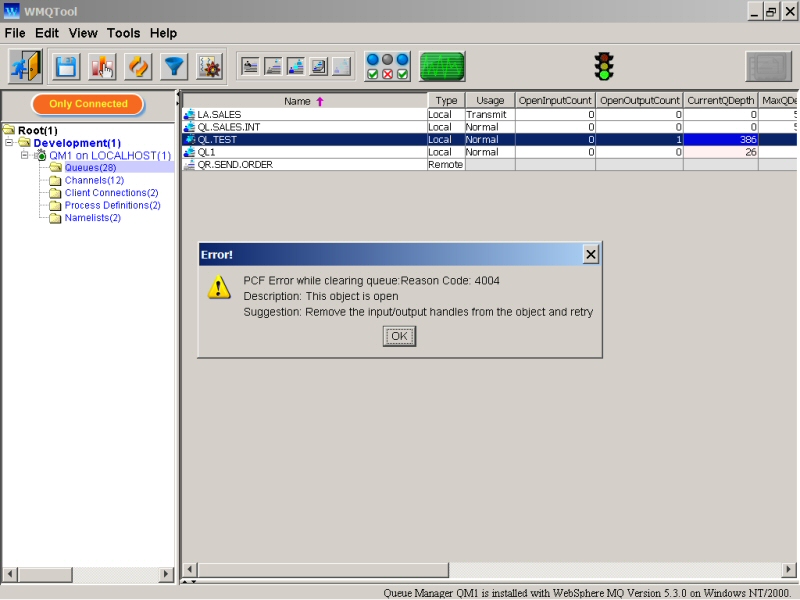
Task: Select the QR.SEND.ORDER row name
Action: (x=235, y=164)
